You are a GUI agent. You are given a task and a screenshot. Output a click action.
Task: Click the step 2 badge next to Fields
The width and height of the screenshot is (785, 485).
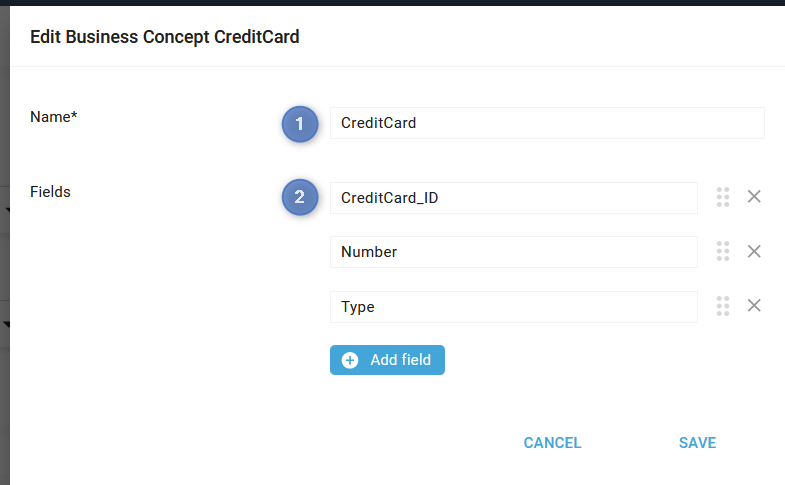300,197
